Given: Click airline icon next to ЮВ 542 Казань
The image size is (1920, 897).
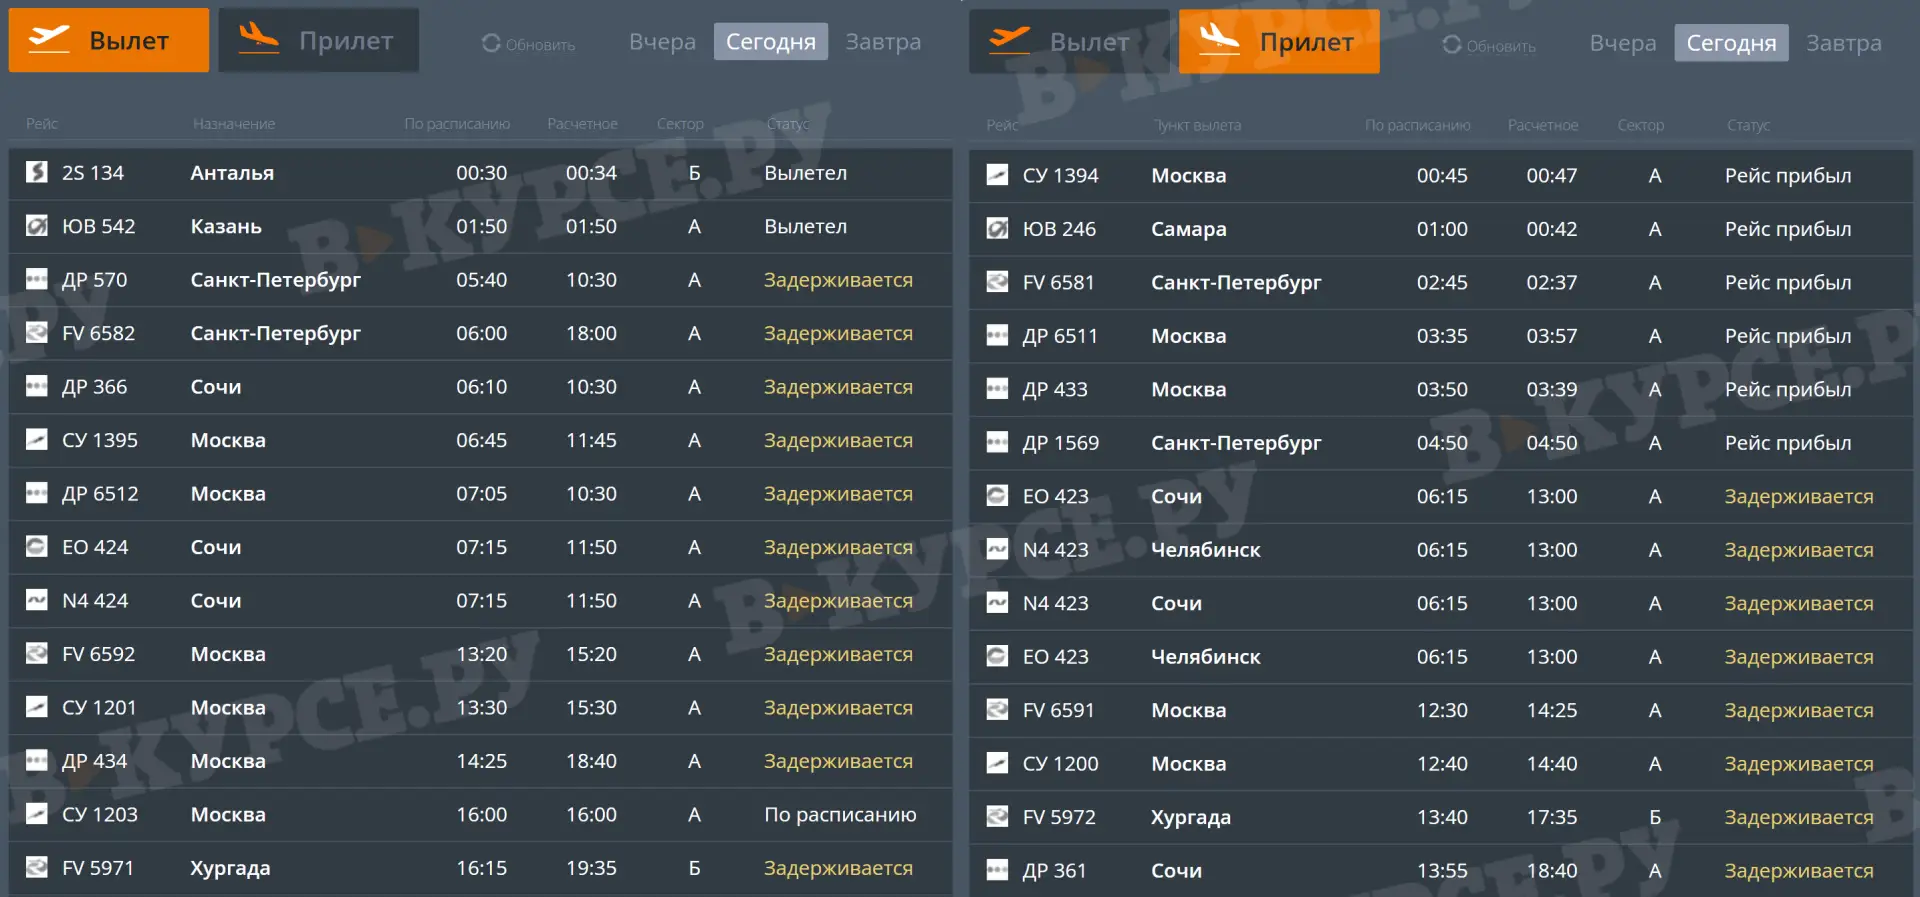Looking at the screenshot, I should click(x=37, y=226).
